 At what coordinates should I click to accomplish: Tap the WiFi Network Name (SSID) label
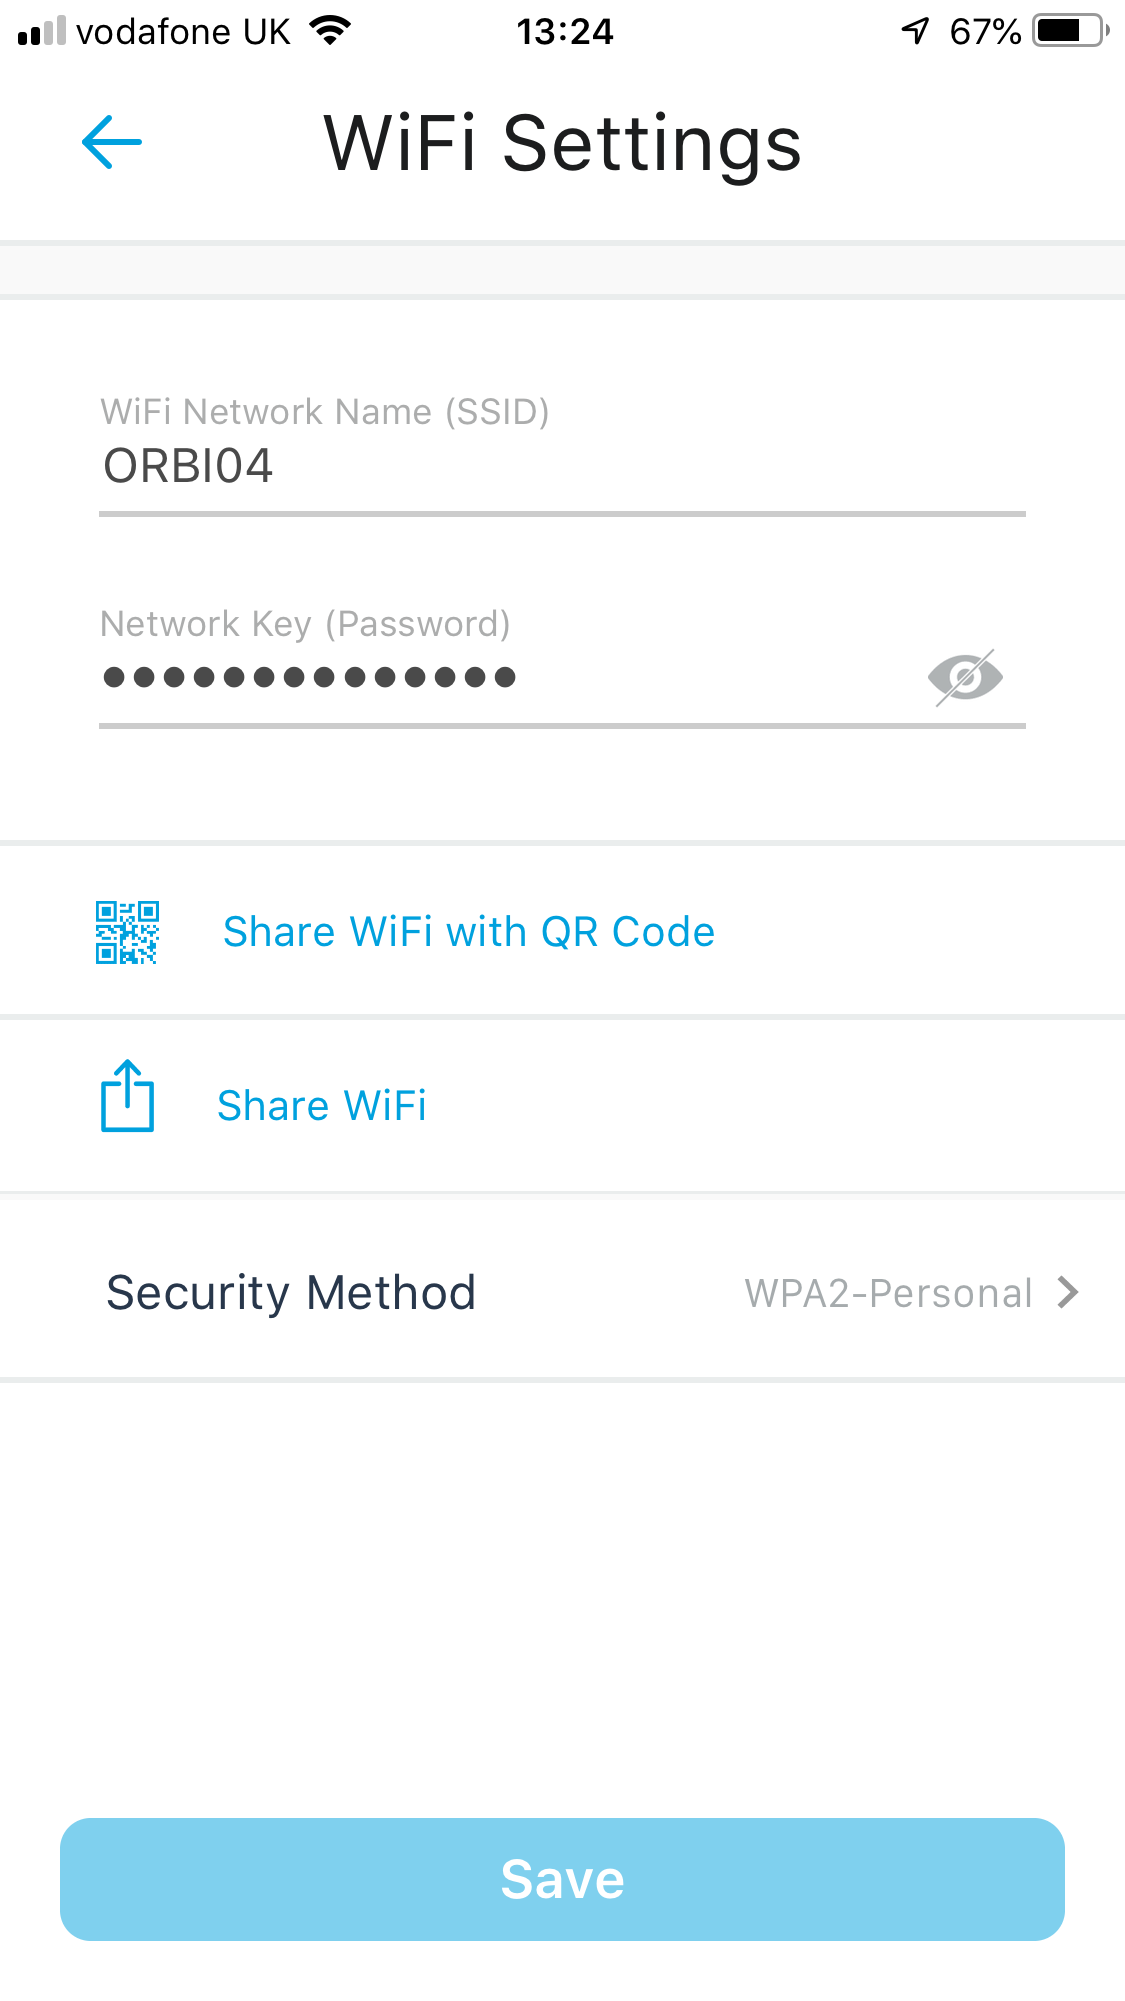[x=325, y=411]
